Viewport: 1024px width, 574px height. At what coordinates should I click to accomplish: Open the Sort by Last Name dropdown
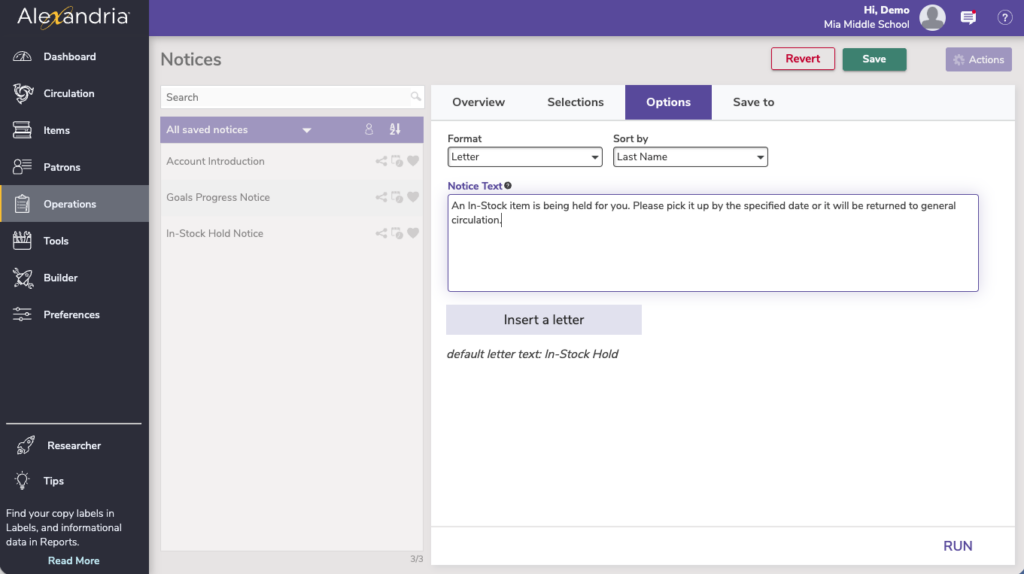pyautogui.click(x=690, y=157)
